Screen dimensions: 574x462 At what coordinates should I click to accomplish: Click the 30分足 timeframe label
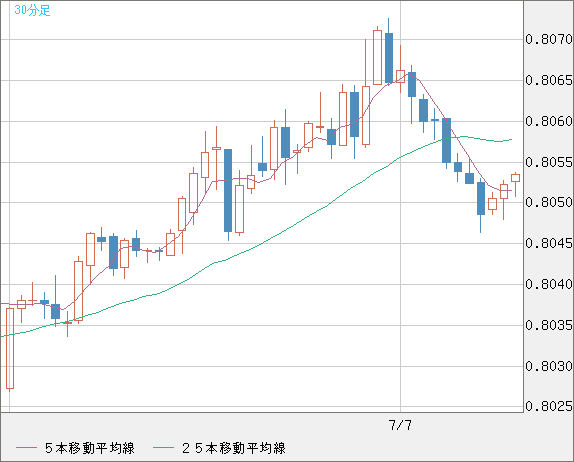pyautogui.click(x=32, y=10)
